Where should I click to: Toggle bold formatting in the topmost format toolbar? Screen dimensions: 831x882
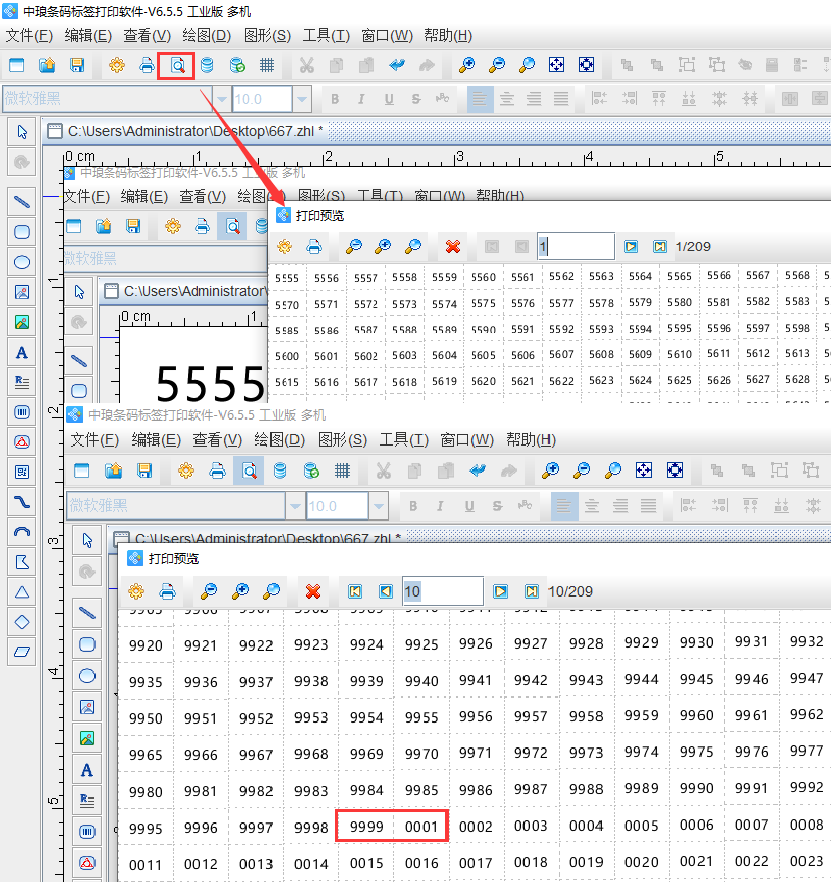335,99
